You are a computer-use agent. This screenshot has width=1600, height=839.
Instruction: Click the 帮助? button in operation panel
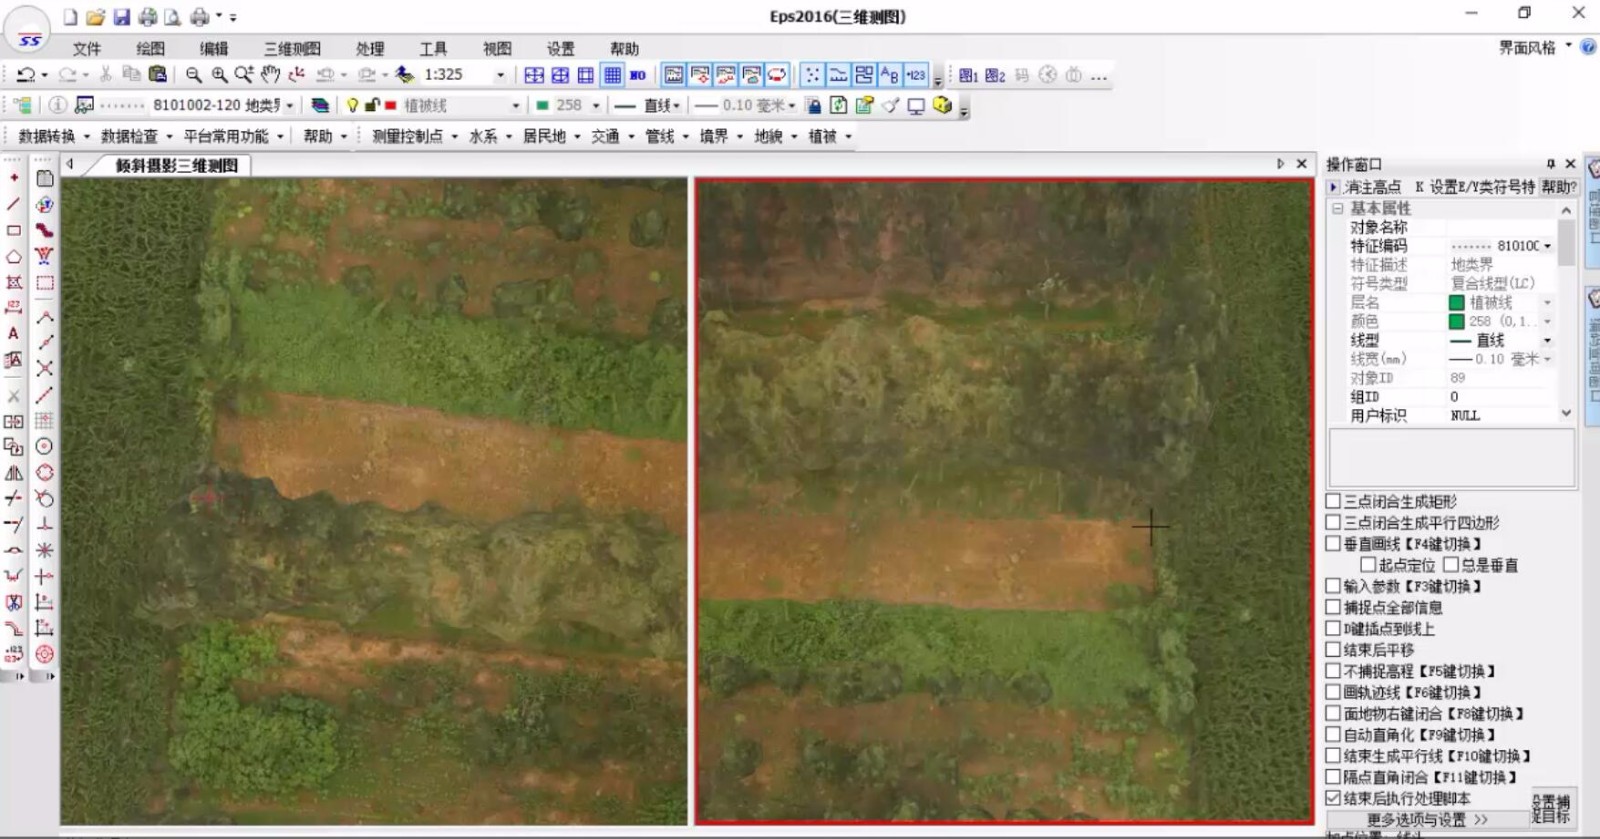(1558, 187)
